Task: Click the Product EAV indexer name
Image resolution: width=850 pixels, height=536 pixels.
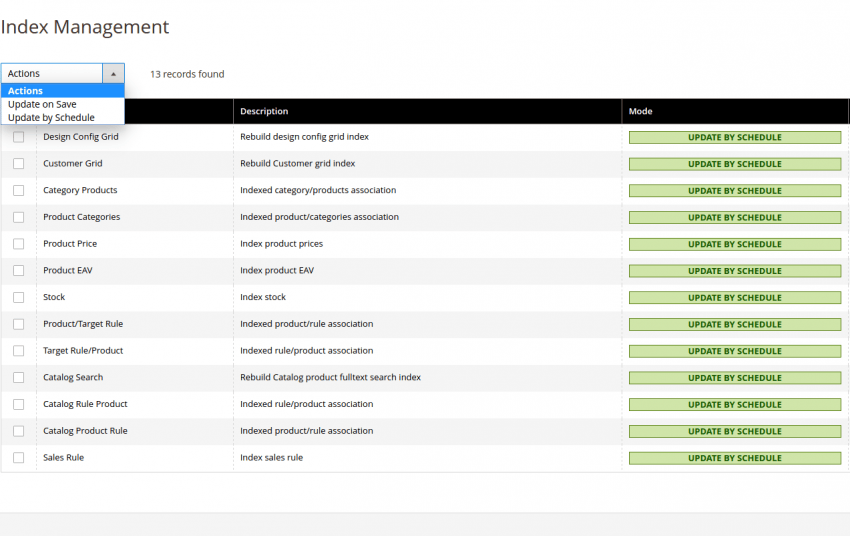Action: click(x=68, y=270)
